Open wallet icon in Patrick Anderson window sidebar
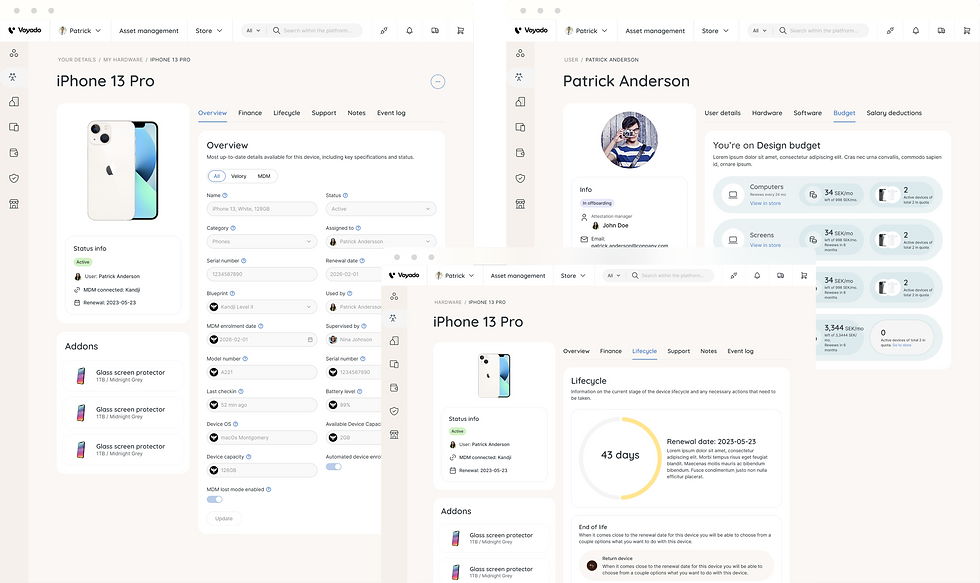This screenshot has width=980, height=583. pyautogui.click(x=520, y=152)
